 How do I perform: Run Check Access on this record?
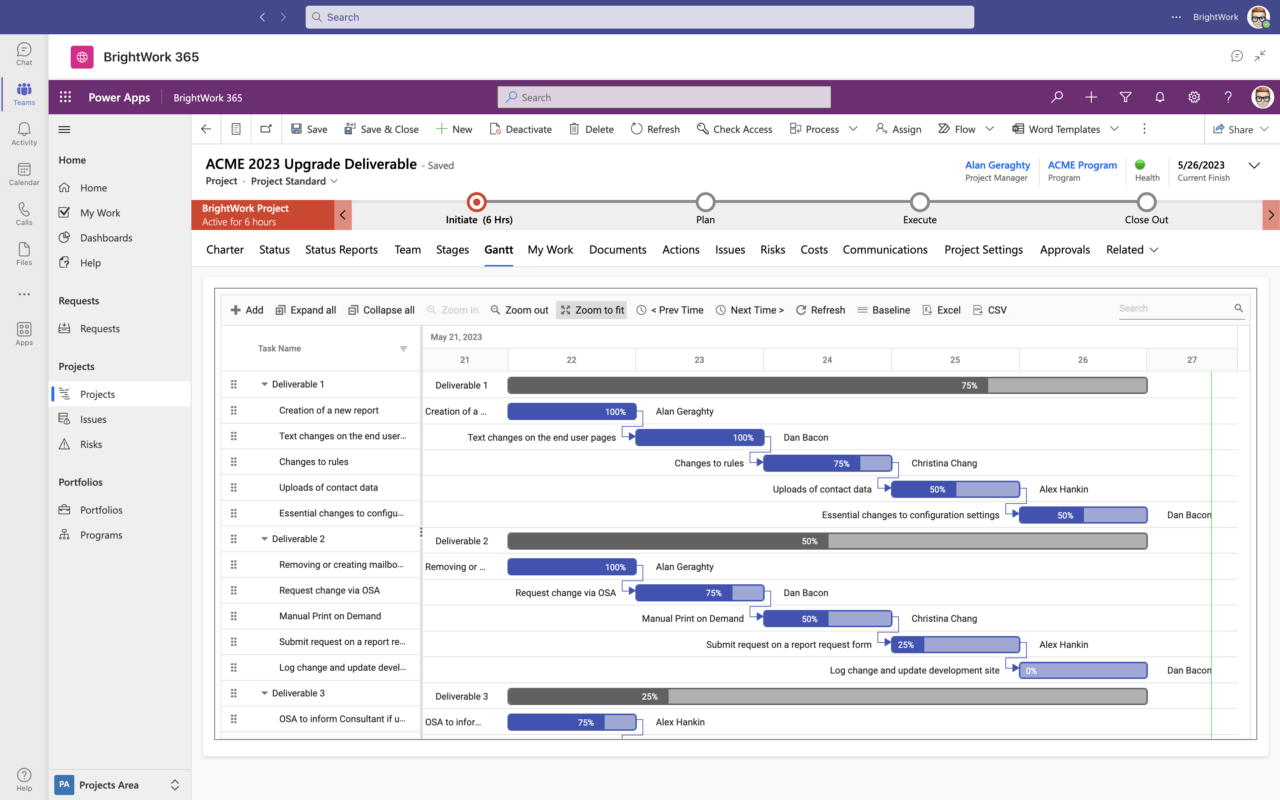point(734,128)
